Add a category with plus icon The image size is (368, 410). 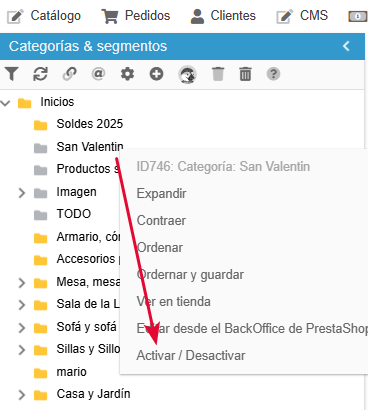[x=156, y=74]
